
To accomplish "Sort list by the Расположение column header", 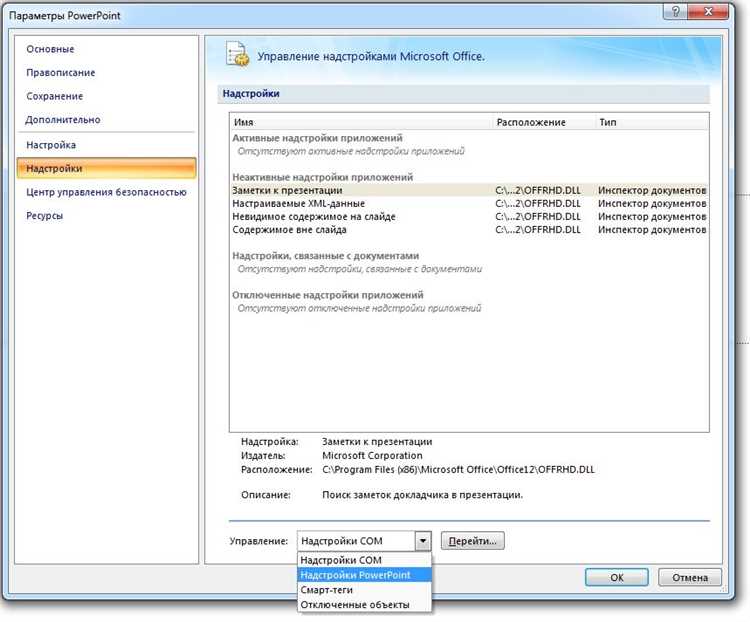I will 530,122.
